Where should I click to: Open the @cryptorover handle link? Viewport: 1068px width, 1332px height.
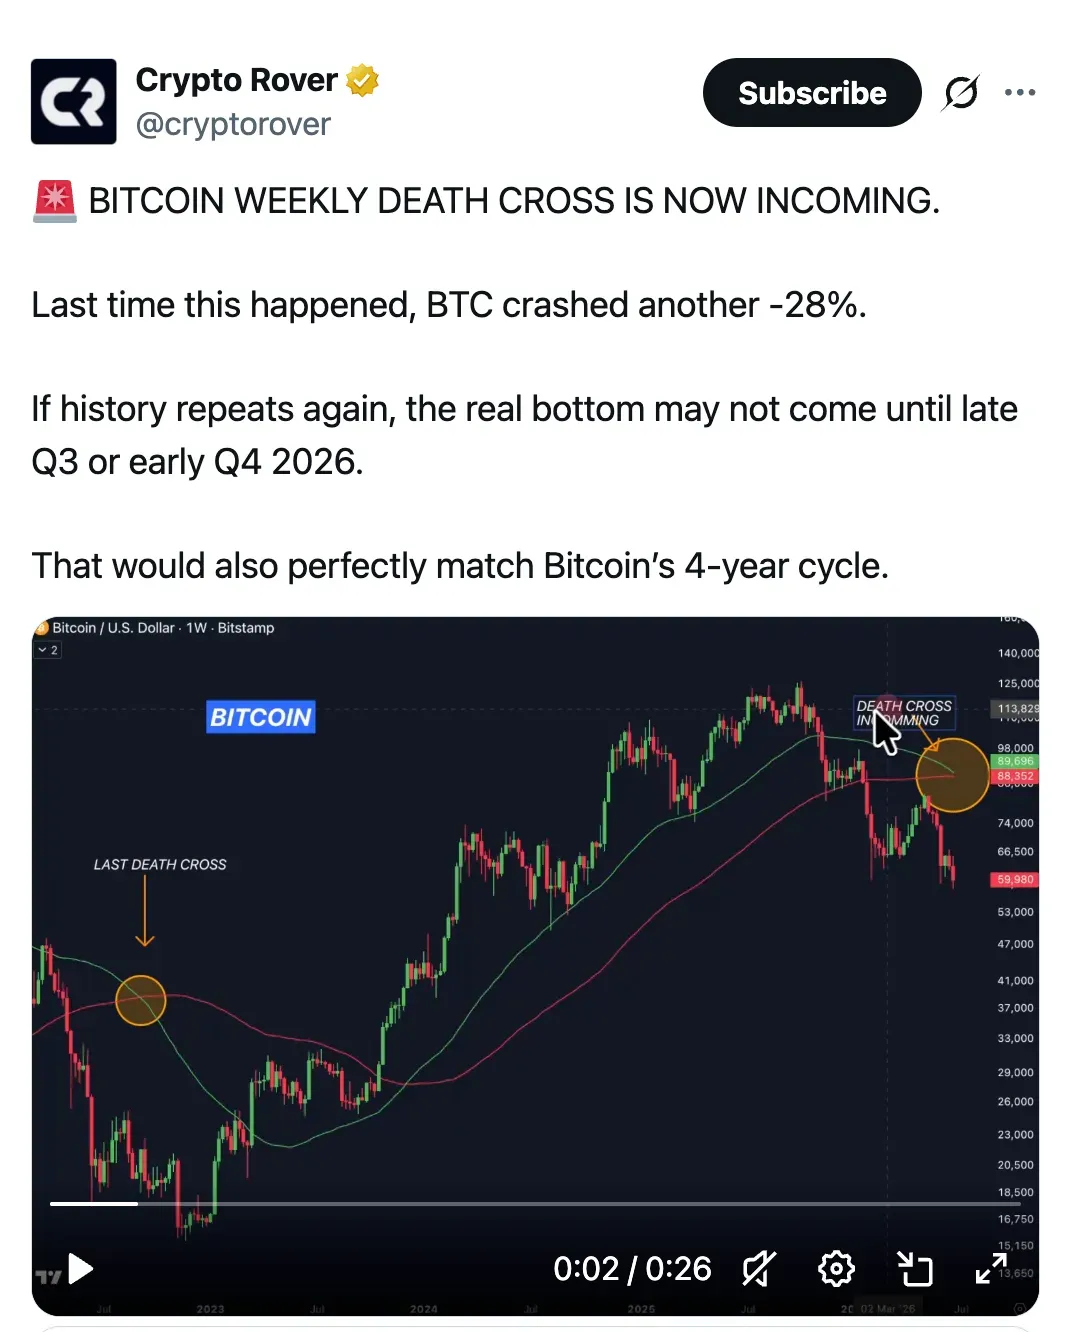233,125
